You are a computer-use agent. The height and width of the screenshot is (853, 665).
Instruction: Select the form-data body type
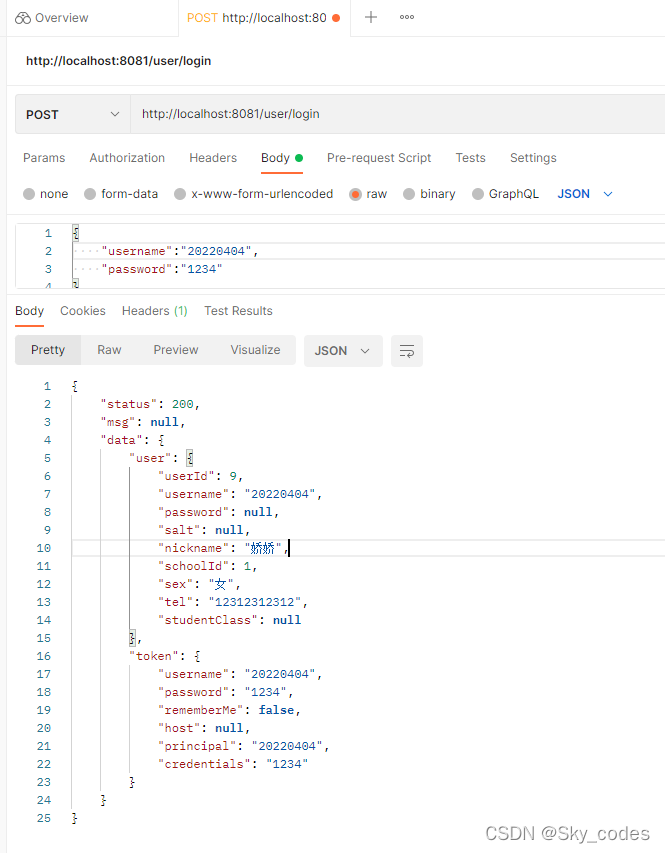[121, 194]
